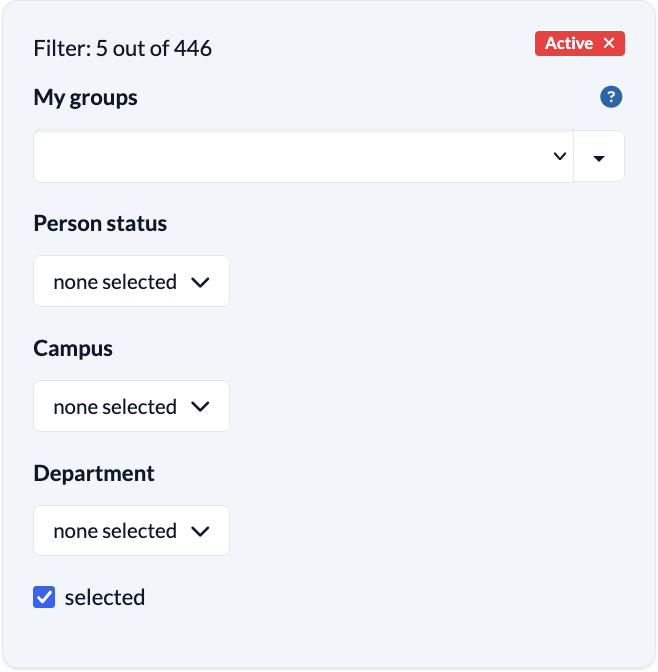Screen dimensions: 658x672
Task: Click the 'My groups' heading label
Action: point(86,98)
